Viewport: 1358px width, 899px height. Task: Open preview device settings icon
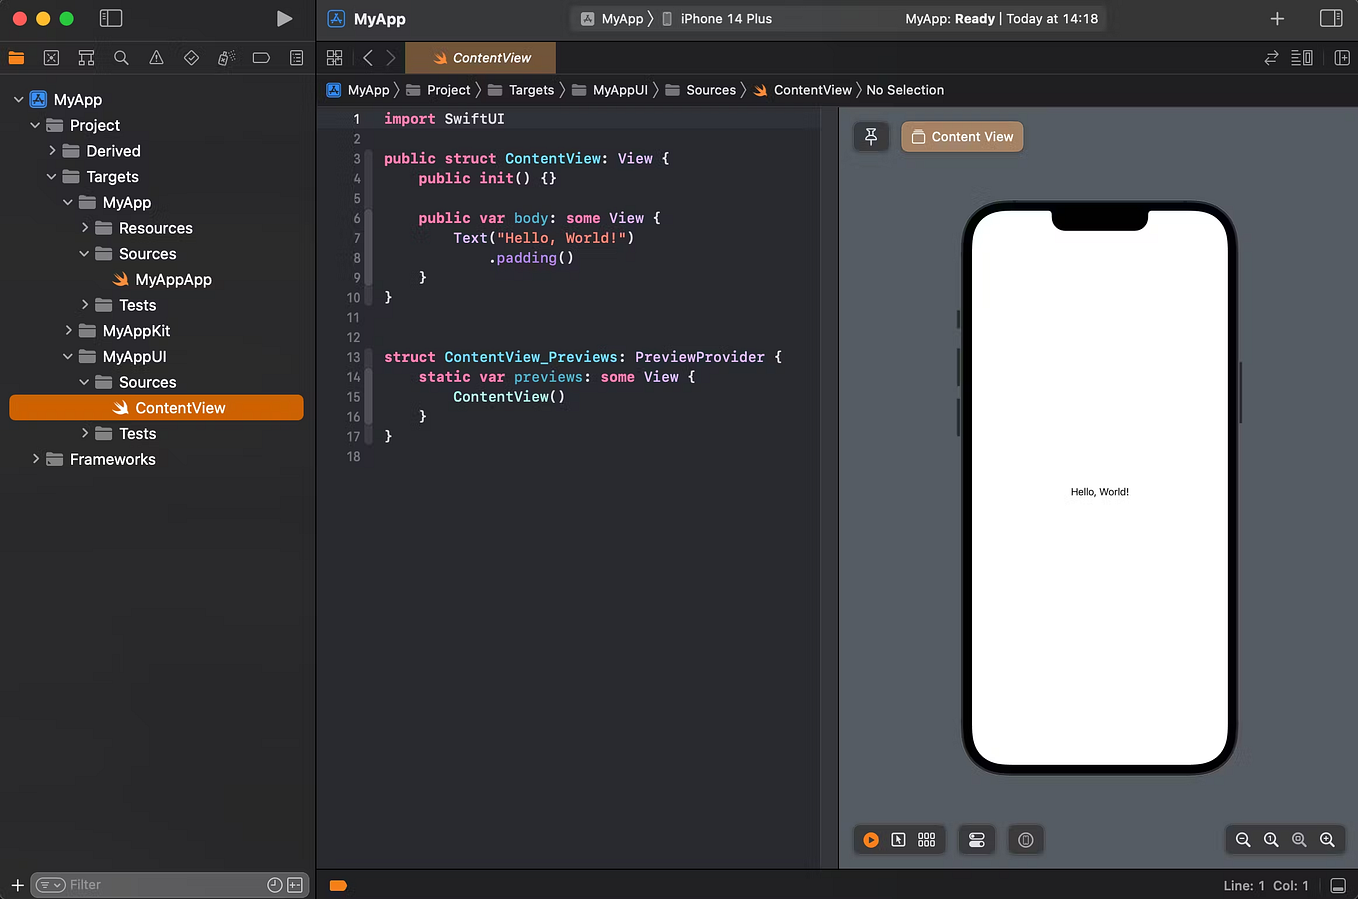click(976, 840)
